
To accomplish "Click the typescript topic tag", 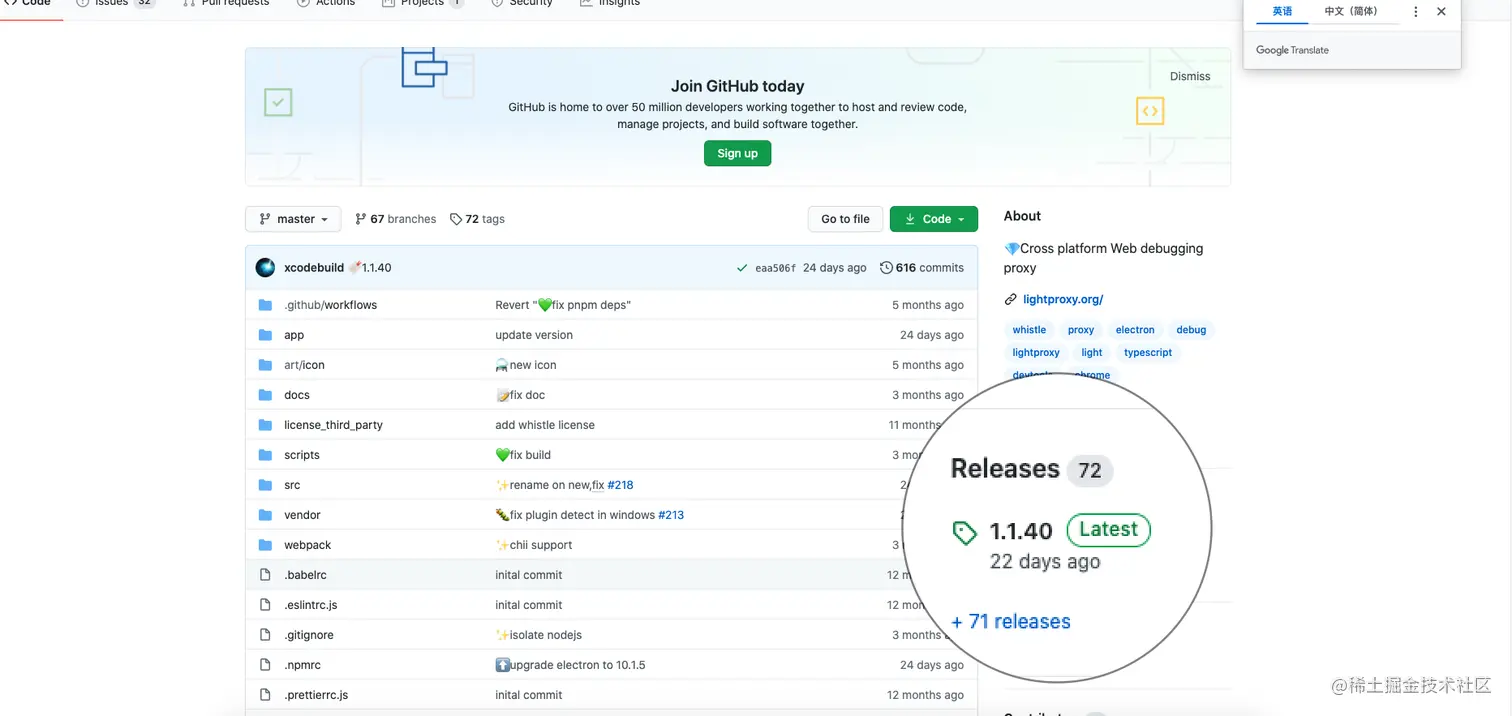I will pyautogui.click(x=1148, y=353).
